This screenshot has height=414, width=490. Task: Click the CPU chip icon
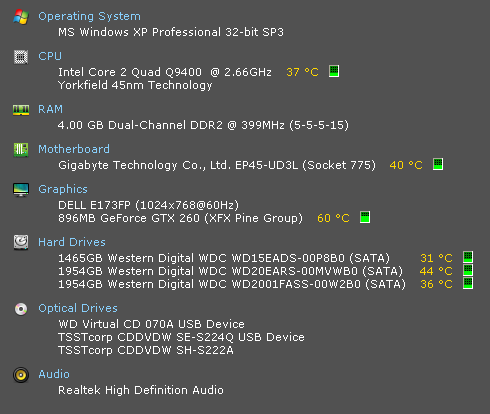pyautogui.click(x=21, y=57)
